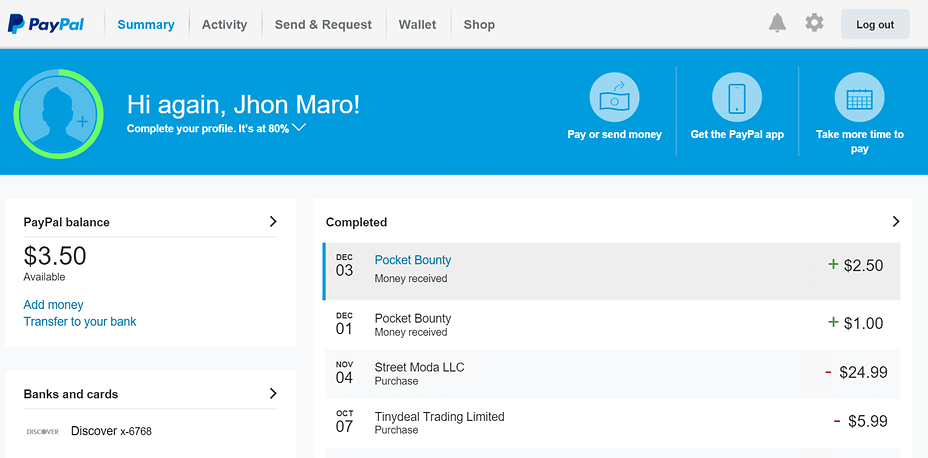Click Transfer to your bank link

coord(80,322)
